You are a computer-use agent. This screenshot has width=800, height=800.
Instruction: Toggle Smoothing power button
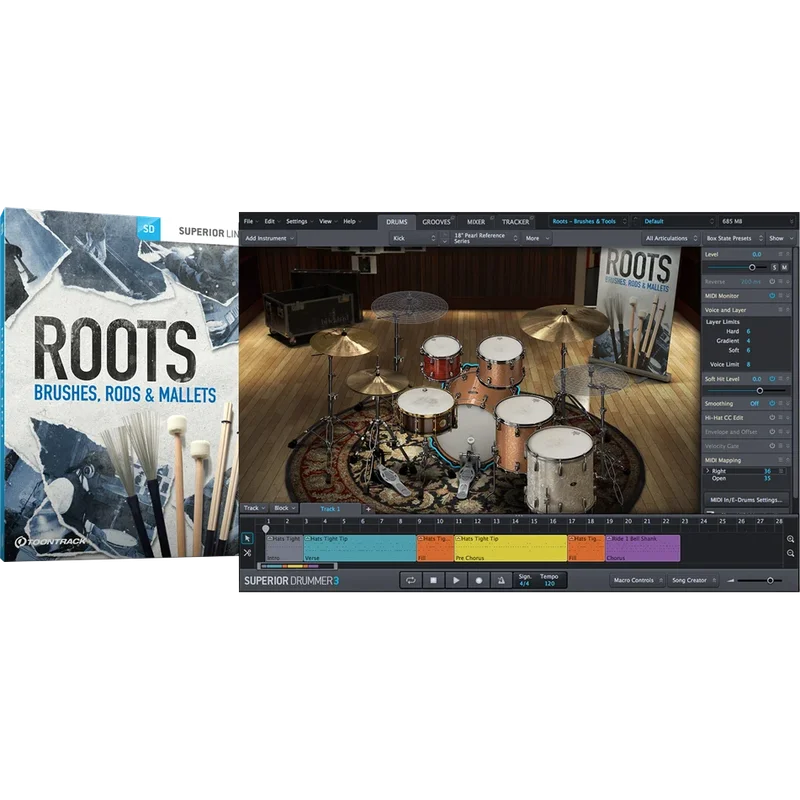(772, 404)
